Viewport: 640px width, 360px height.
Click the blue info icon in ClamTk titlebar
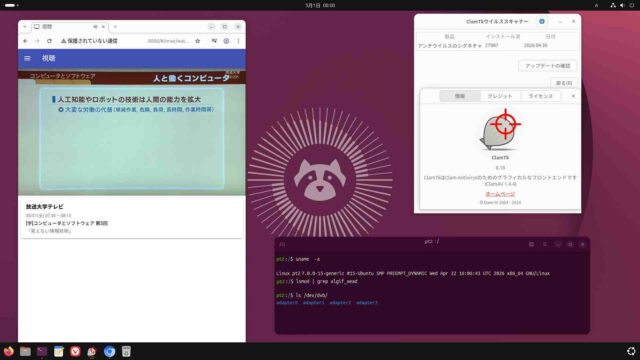(x=542, y=21)
